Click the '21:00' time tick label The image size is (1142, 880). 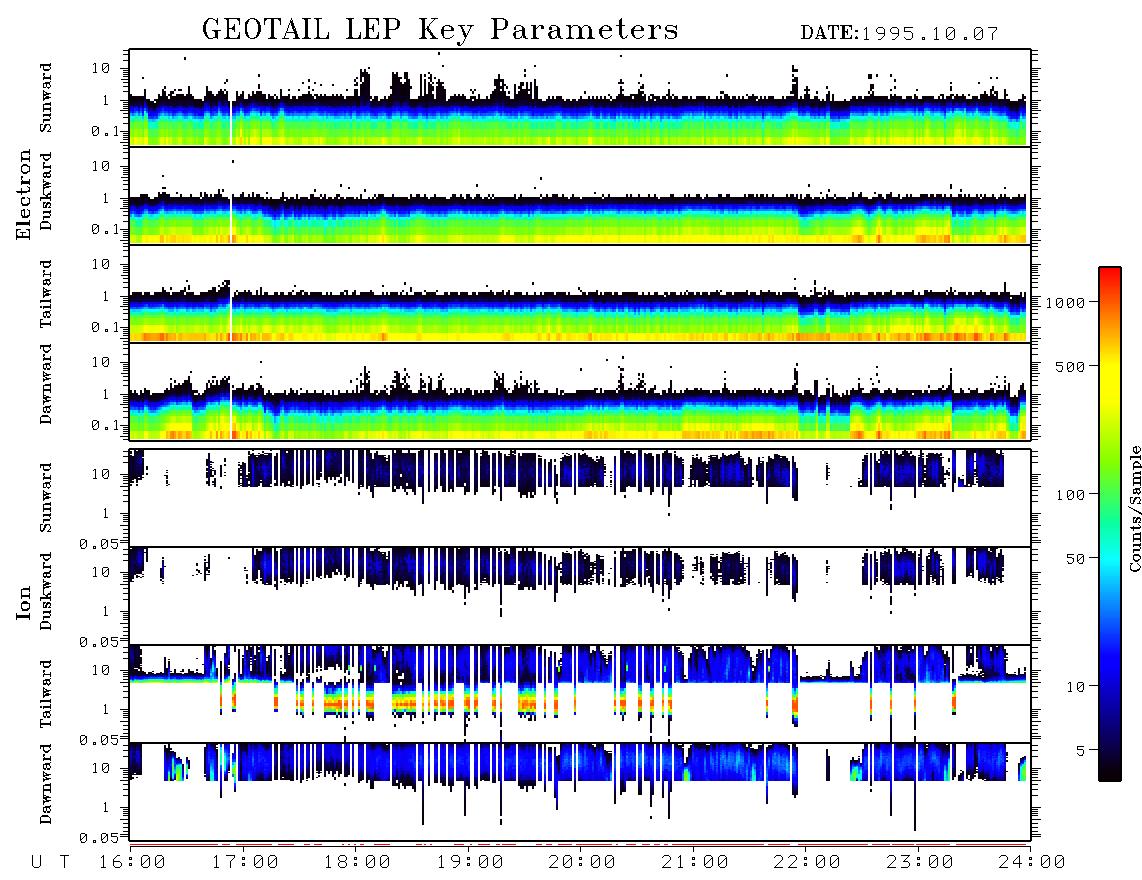695,863
